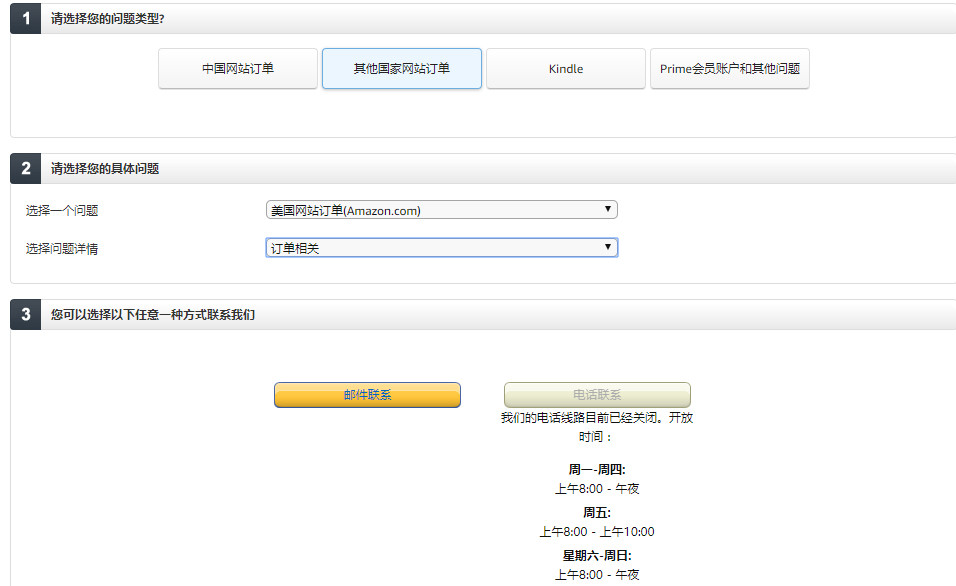
Task: Open the 订单相关 issue detail dropdown
Action: pos(441,248)
